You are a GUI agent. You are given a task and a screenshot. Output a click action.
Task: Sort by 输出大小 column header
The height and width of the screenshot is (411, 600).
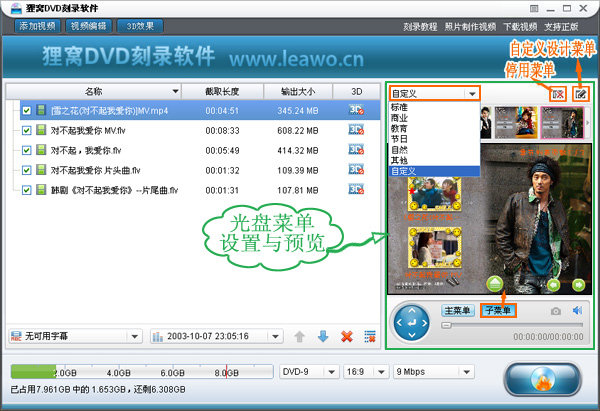point(298,91)
